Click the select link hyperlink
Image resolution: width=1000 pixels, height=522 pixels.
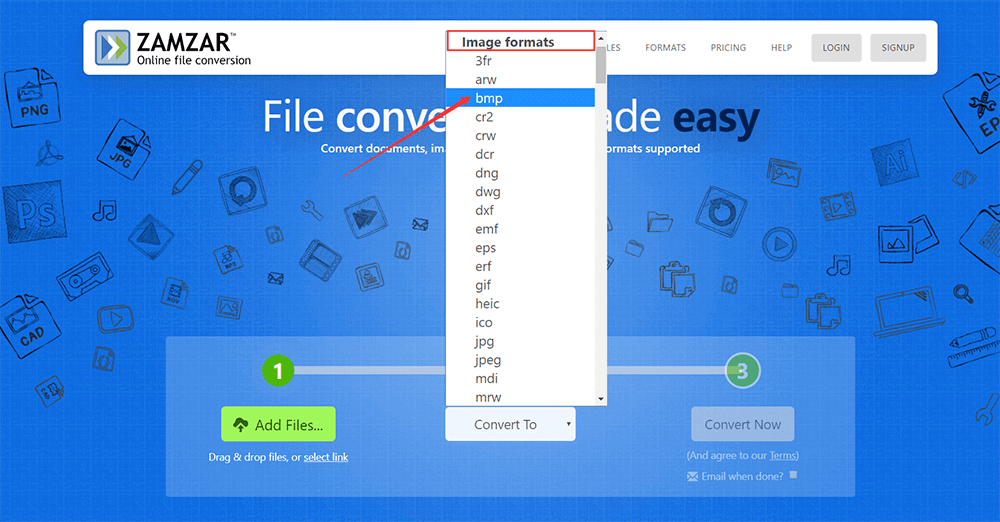click(326, 457)
